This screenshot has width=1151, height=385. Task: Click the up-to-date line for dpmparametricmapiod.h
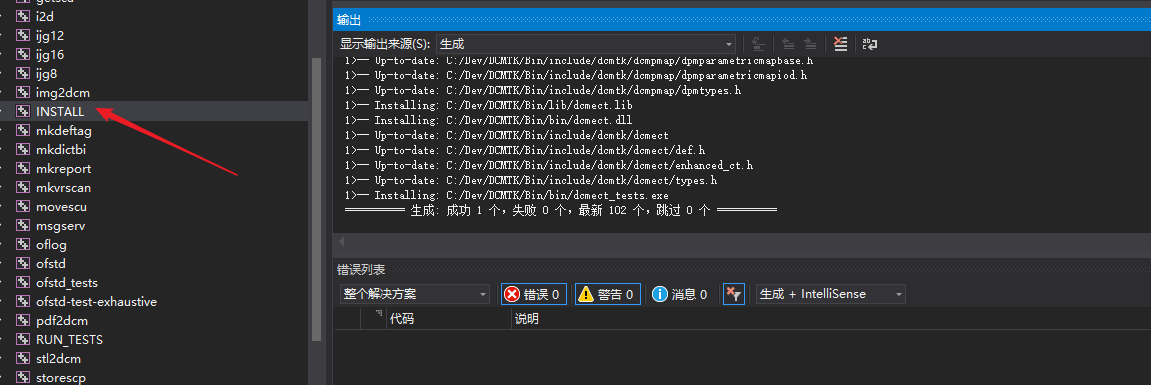tap(576, 76)
